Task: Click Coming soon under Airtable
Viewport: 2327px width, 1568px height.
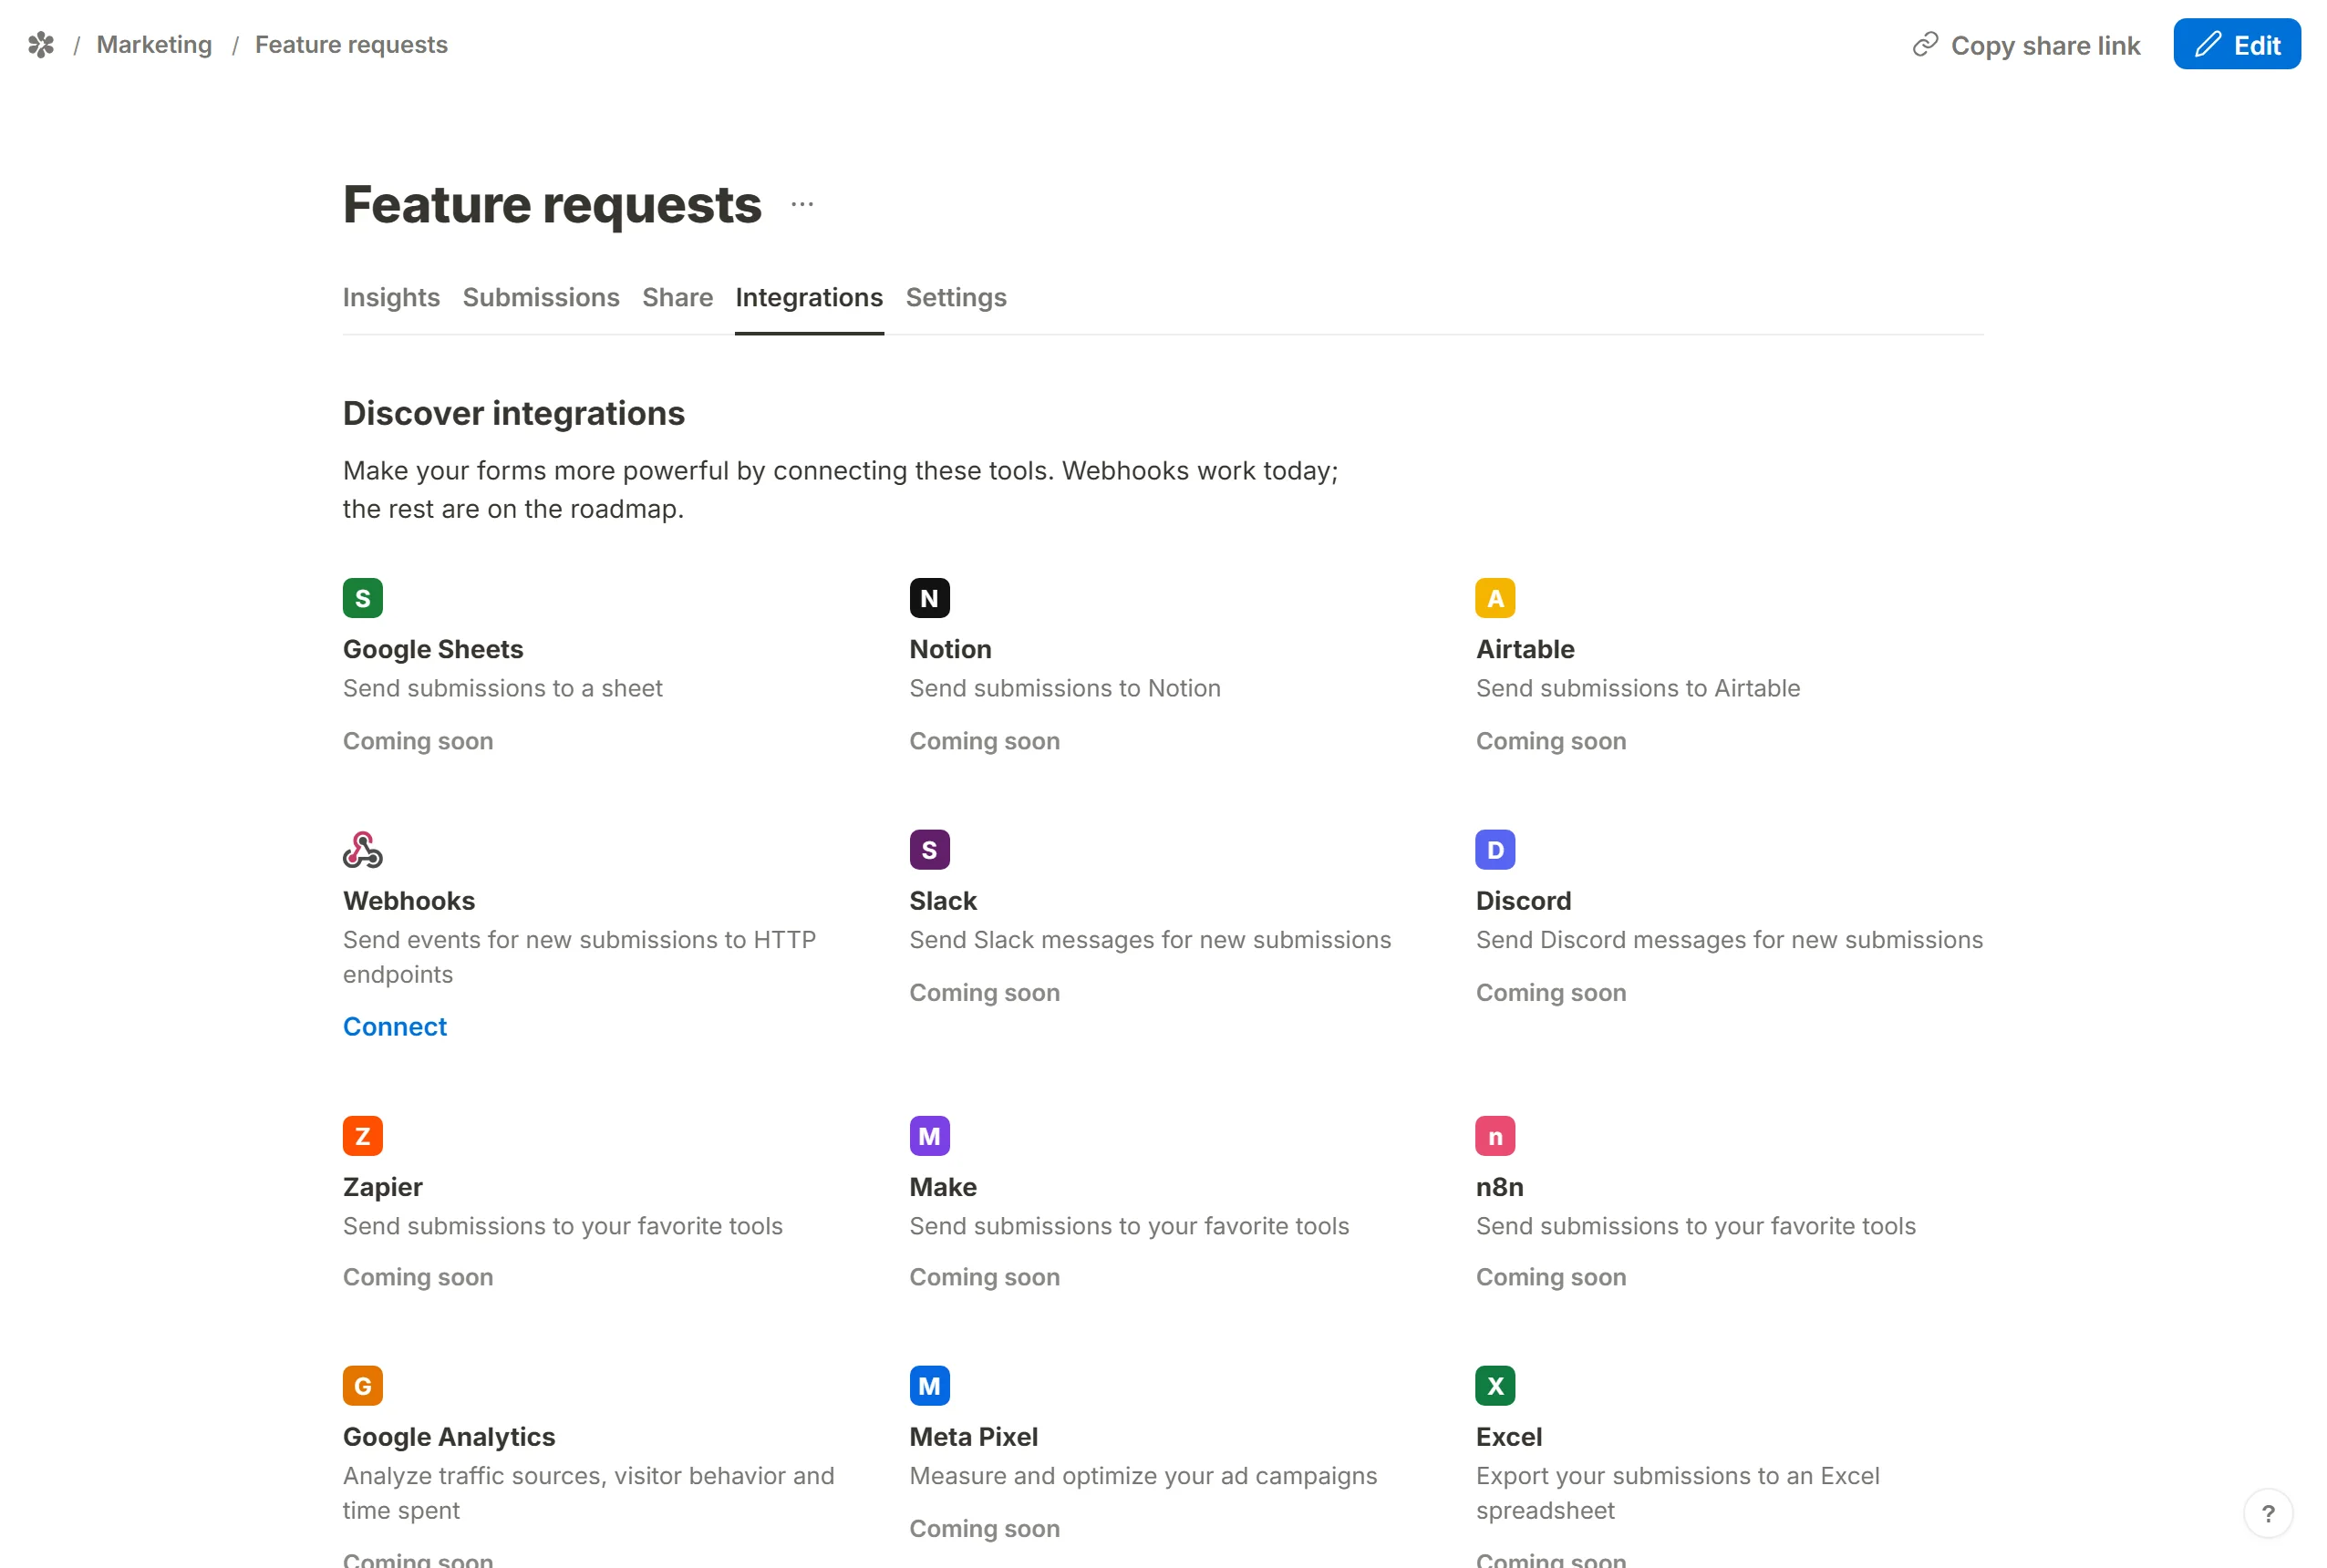Action: point(1551,741)
